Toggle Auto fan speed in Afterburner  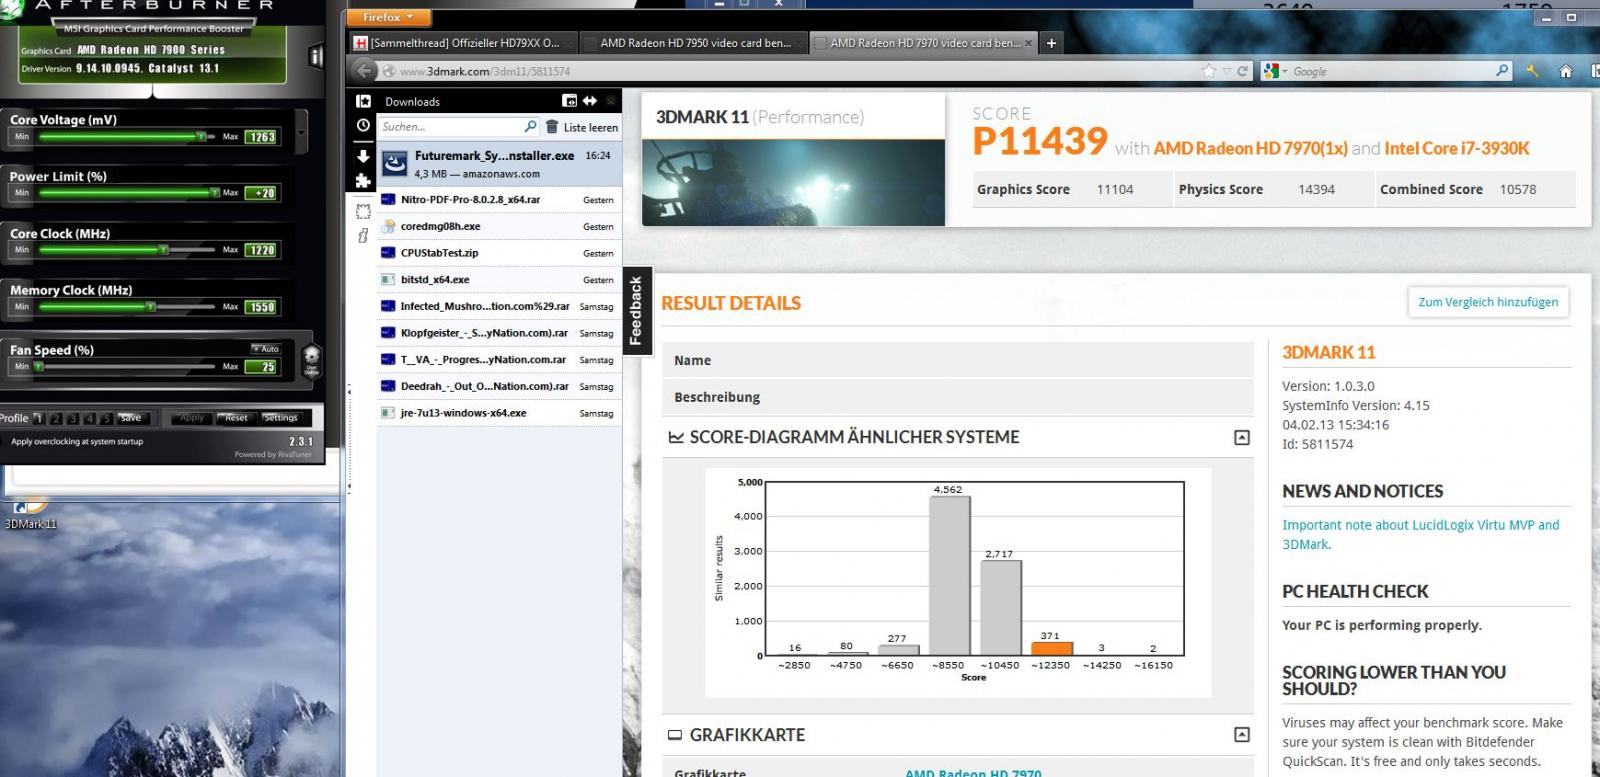tap(266, 348)
